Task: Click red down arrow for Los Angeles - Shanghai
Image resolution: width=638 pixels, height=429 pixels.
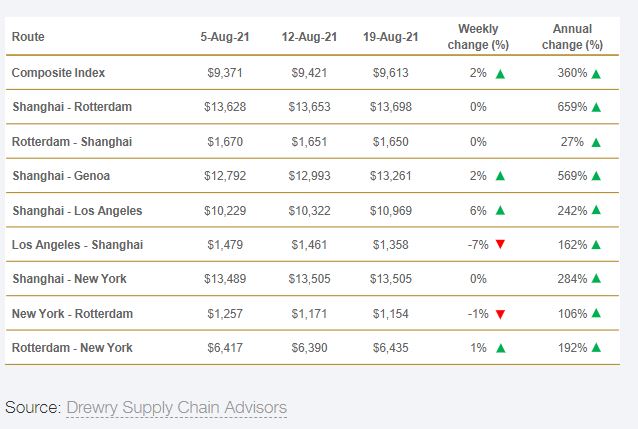Action: [x=500, y=245]
